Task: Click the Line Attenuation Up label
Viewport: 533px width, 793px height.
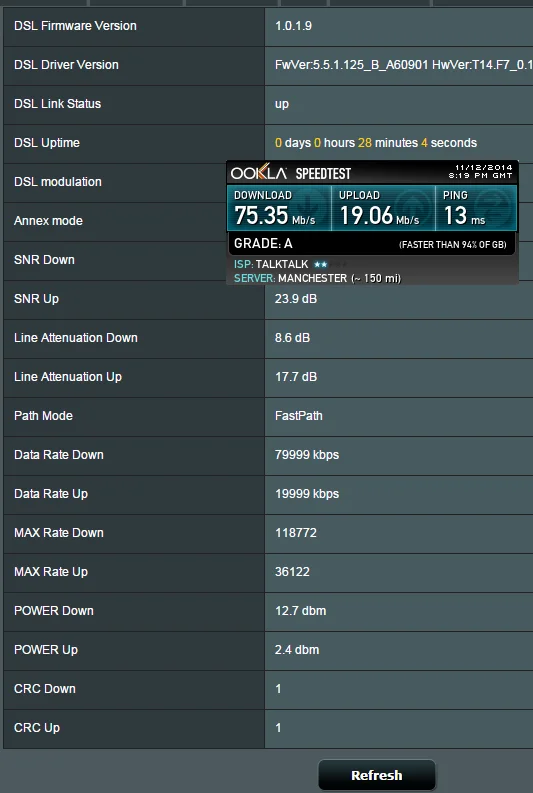Action: pyautogui.click(x=68, y=377)
